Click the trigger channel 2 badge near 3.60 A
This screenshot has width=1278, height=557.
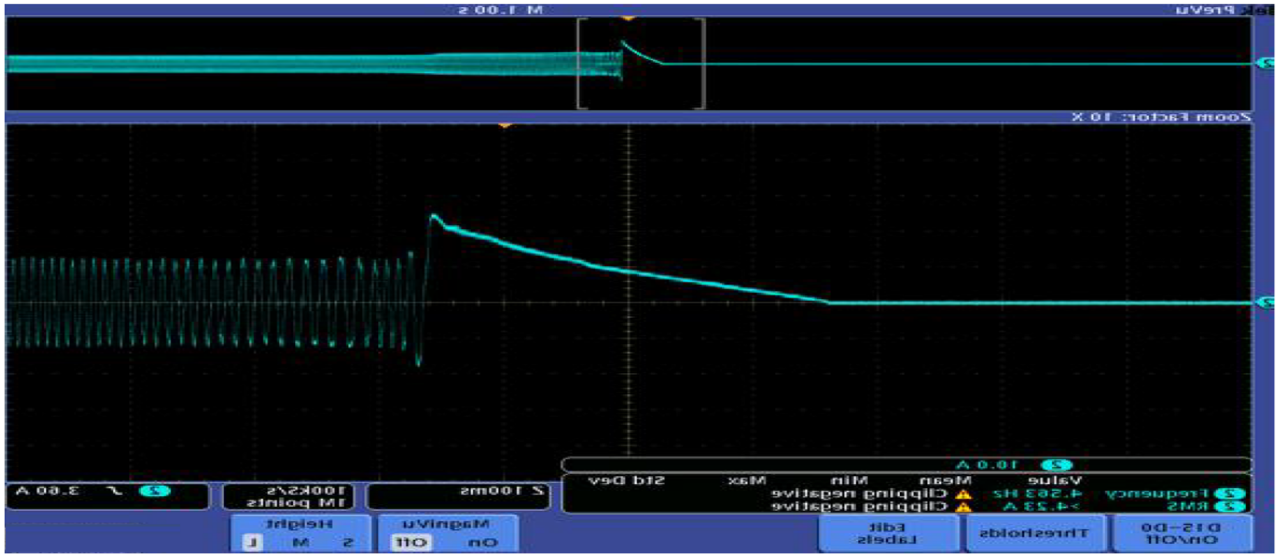coord(153,491)
